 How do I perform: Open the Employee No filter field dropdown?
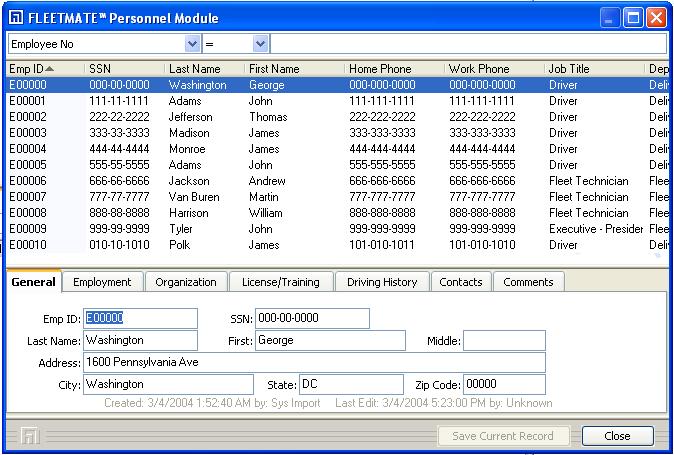pyautogui.click(x=192, y=44)
